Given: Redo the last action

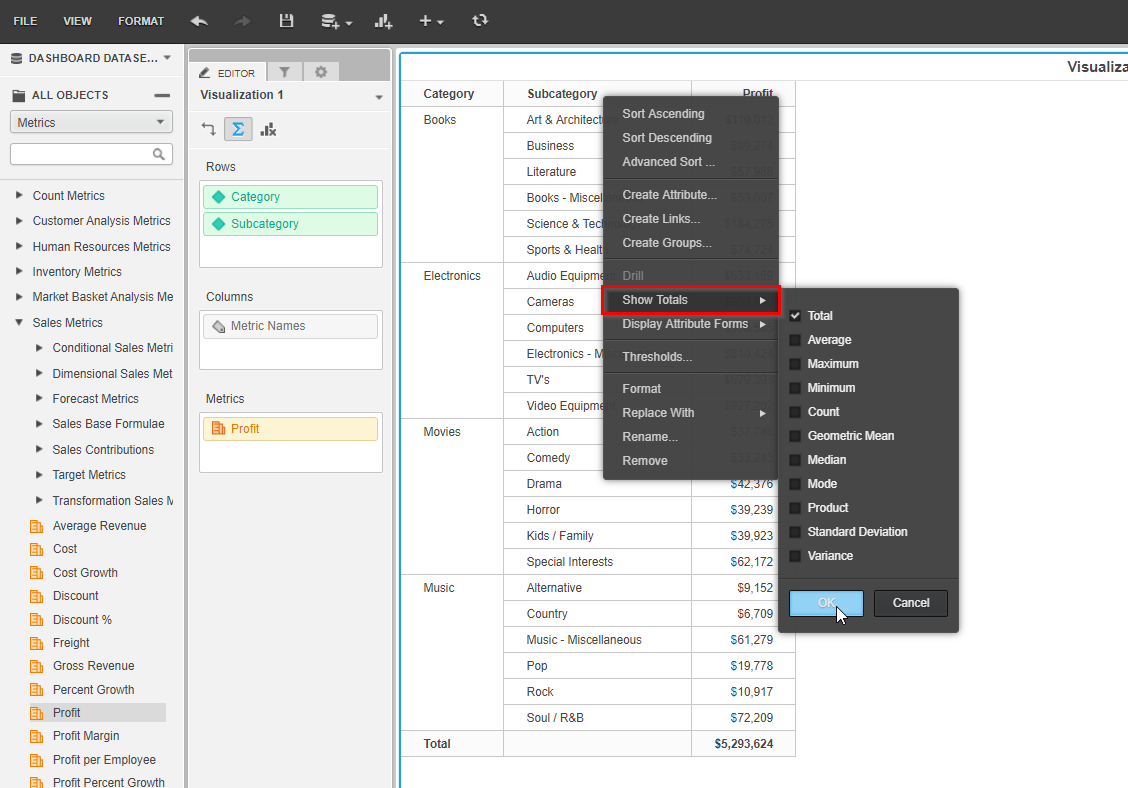Looking at the screenshot, I should tap(242, 20).
